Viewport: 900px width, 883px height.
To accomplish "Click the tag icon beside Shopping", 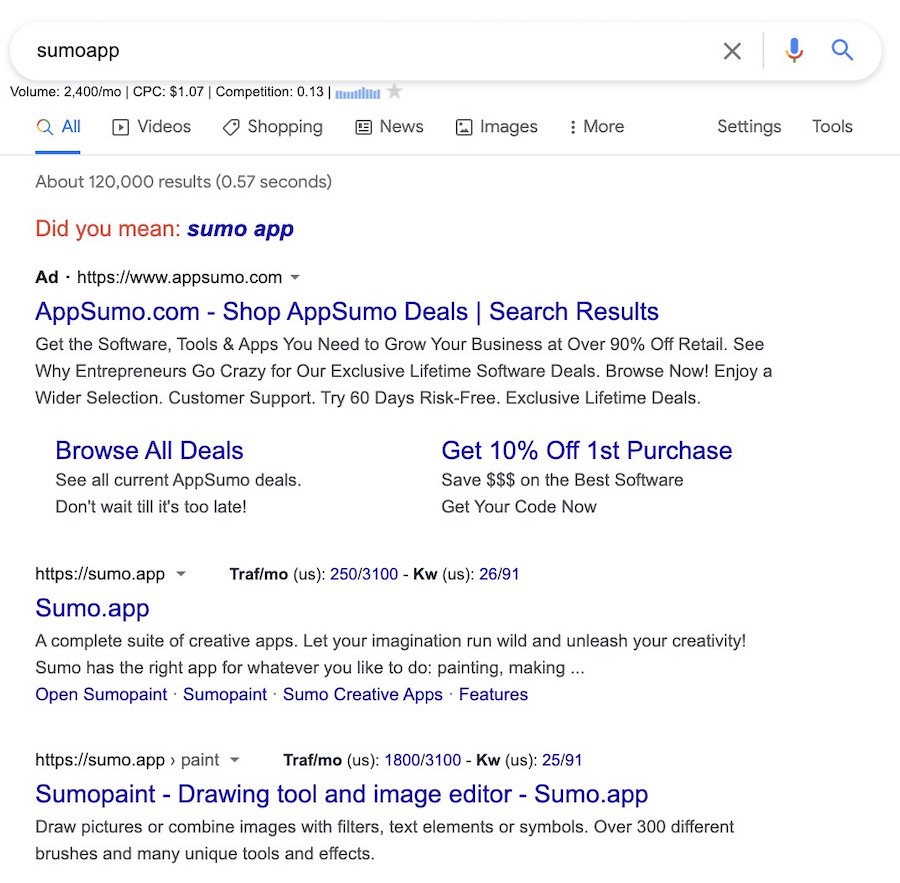I will [231, 127].
